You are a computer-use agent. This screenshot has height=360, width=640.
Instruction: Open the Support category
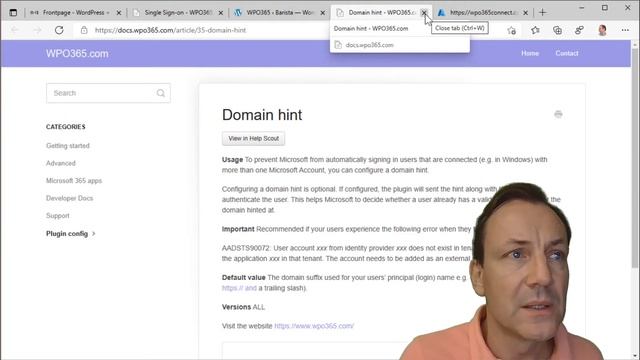click(58, 216)
